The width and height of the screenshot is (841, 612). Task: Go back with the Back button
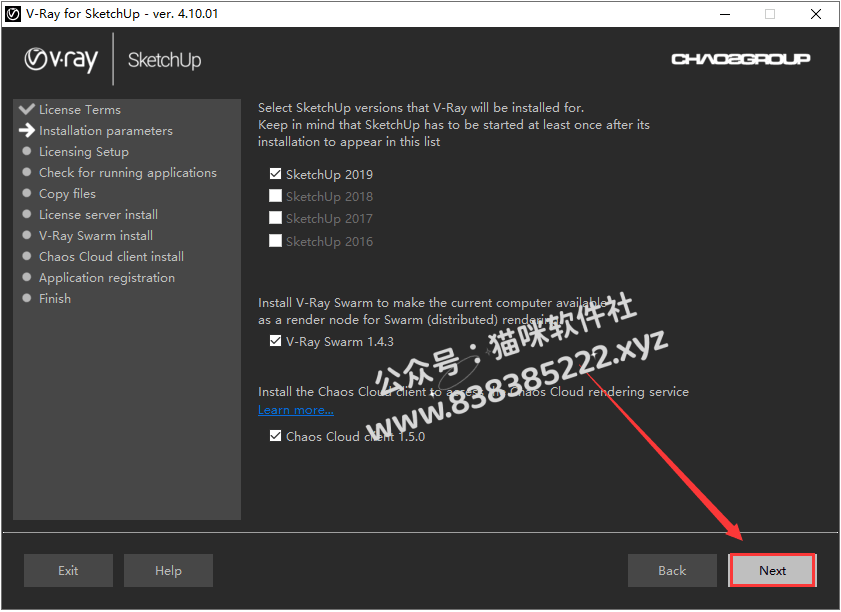coord(672,571)
